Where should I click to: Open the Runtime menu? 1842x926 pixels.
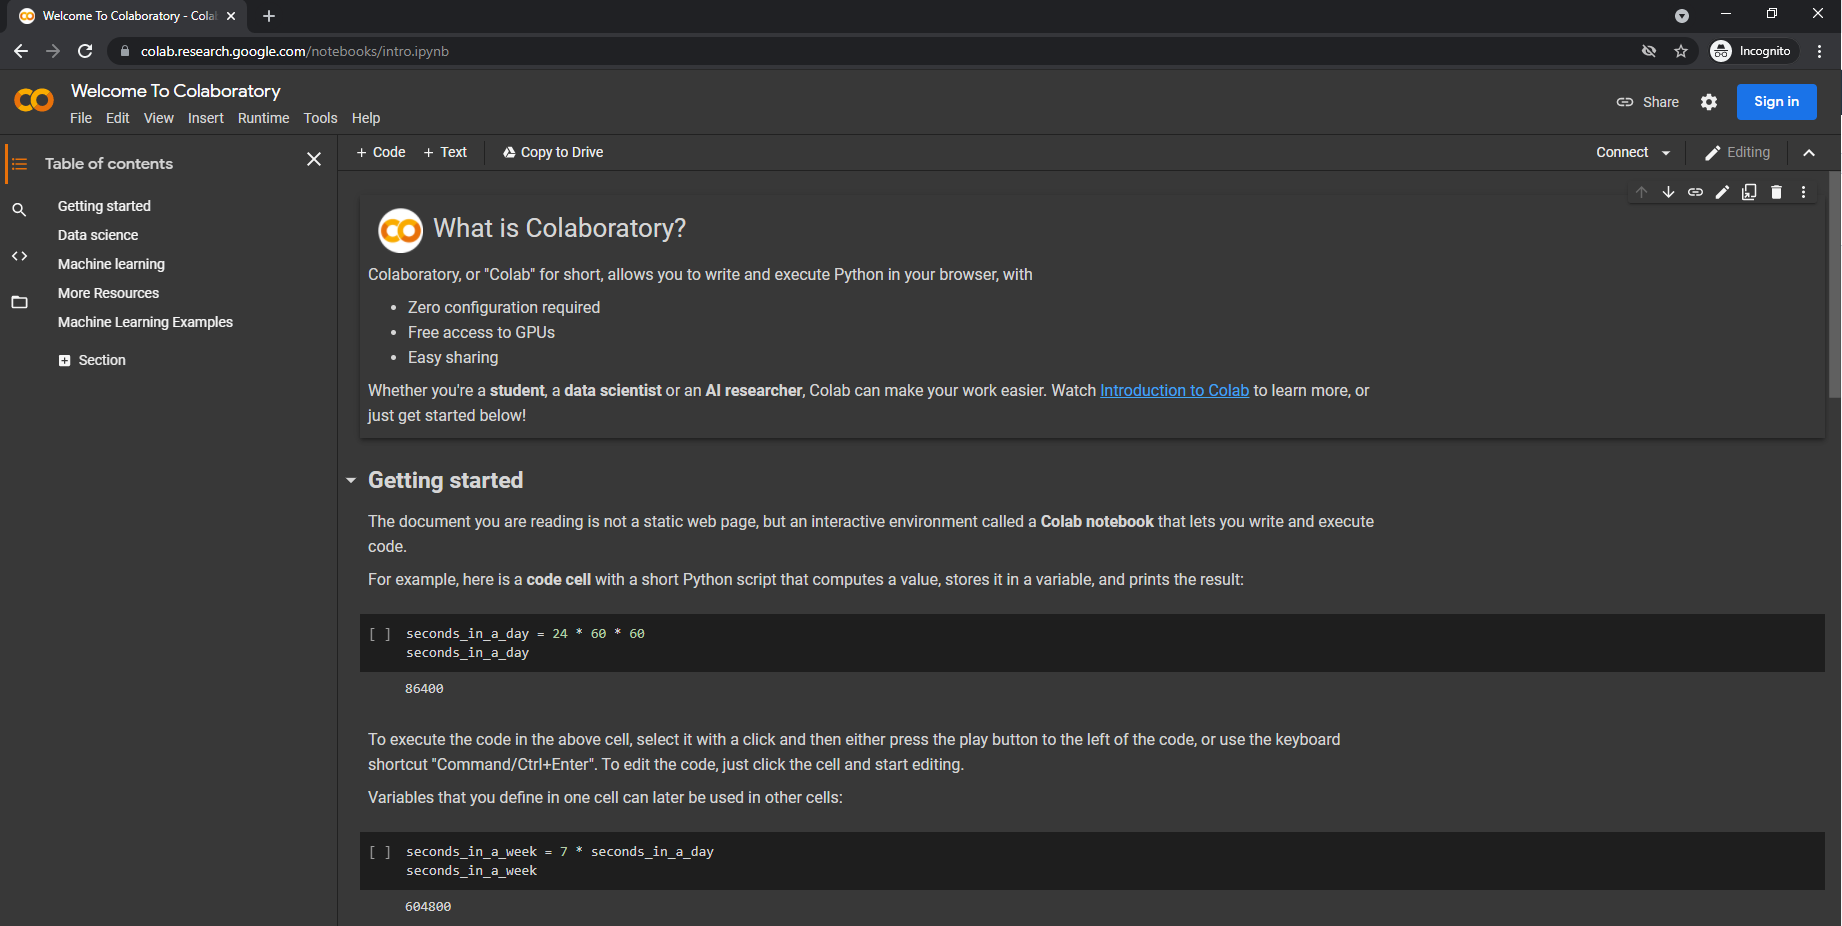tap(263, 118)
